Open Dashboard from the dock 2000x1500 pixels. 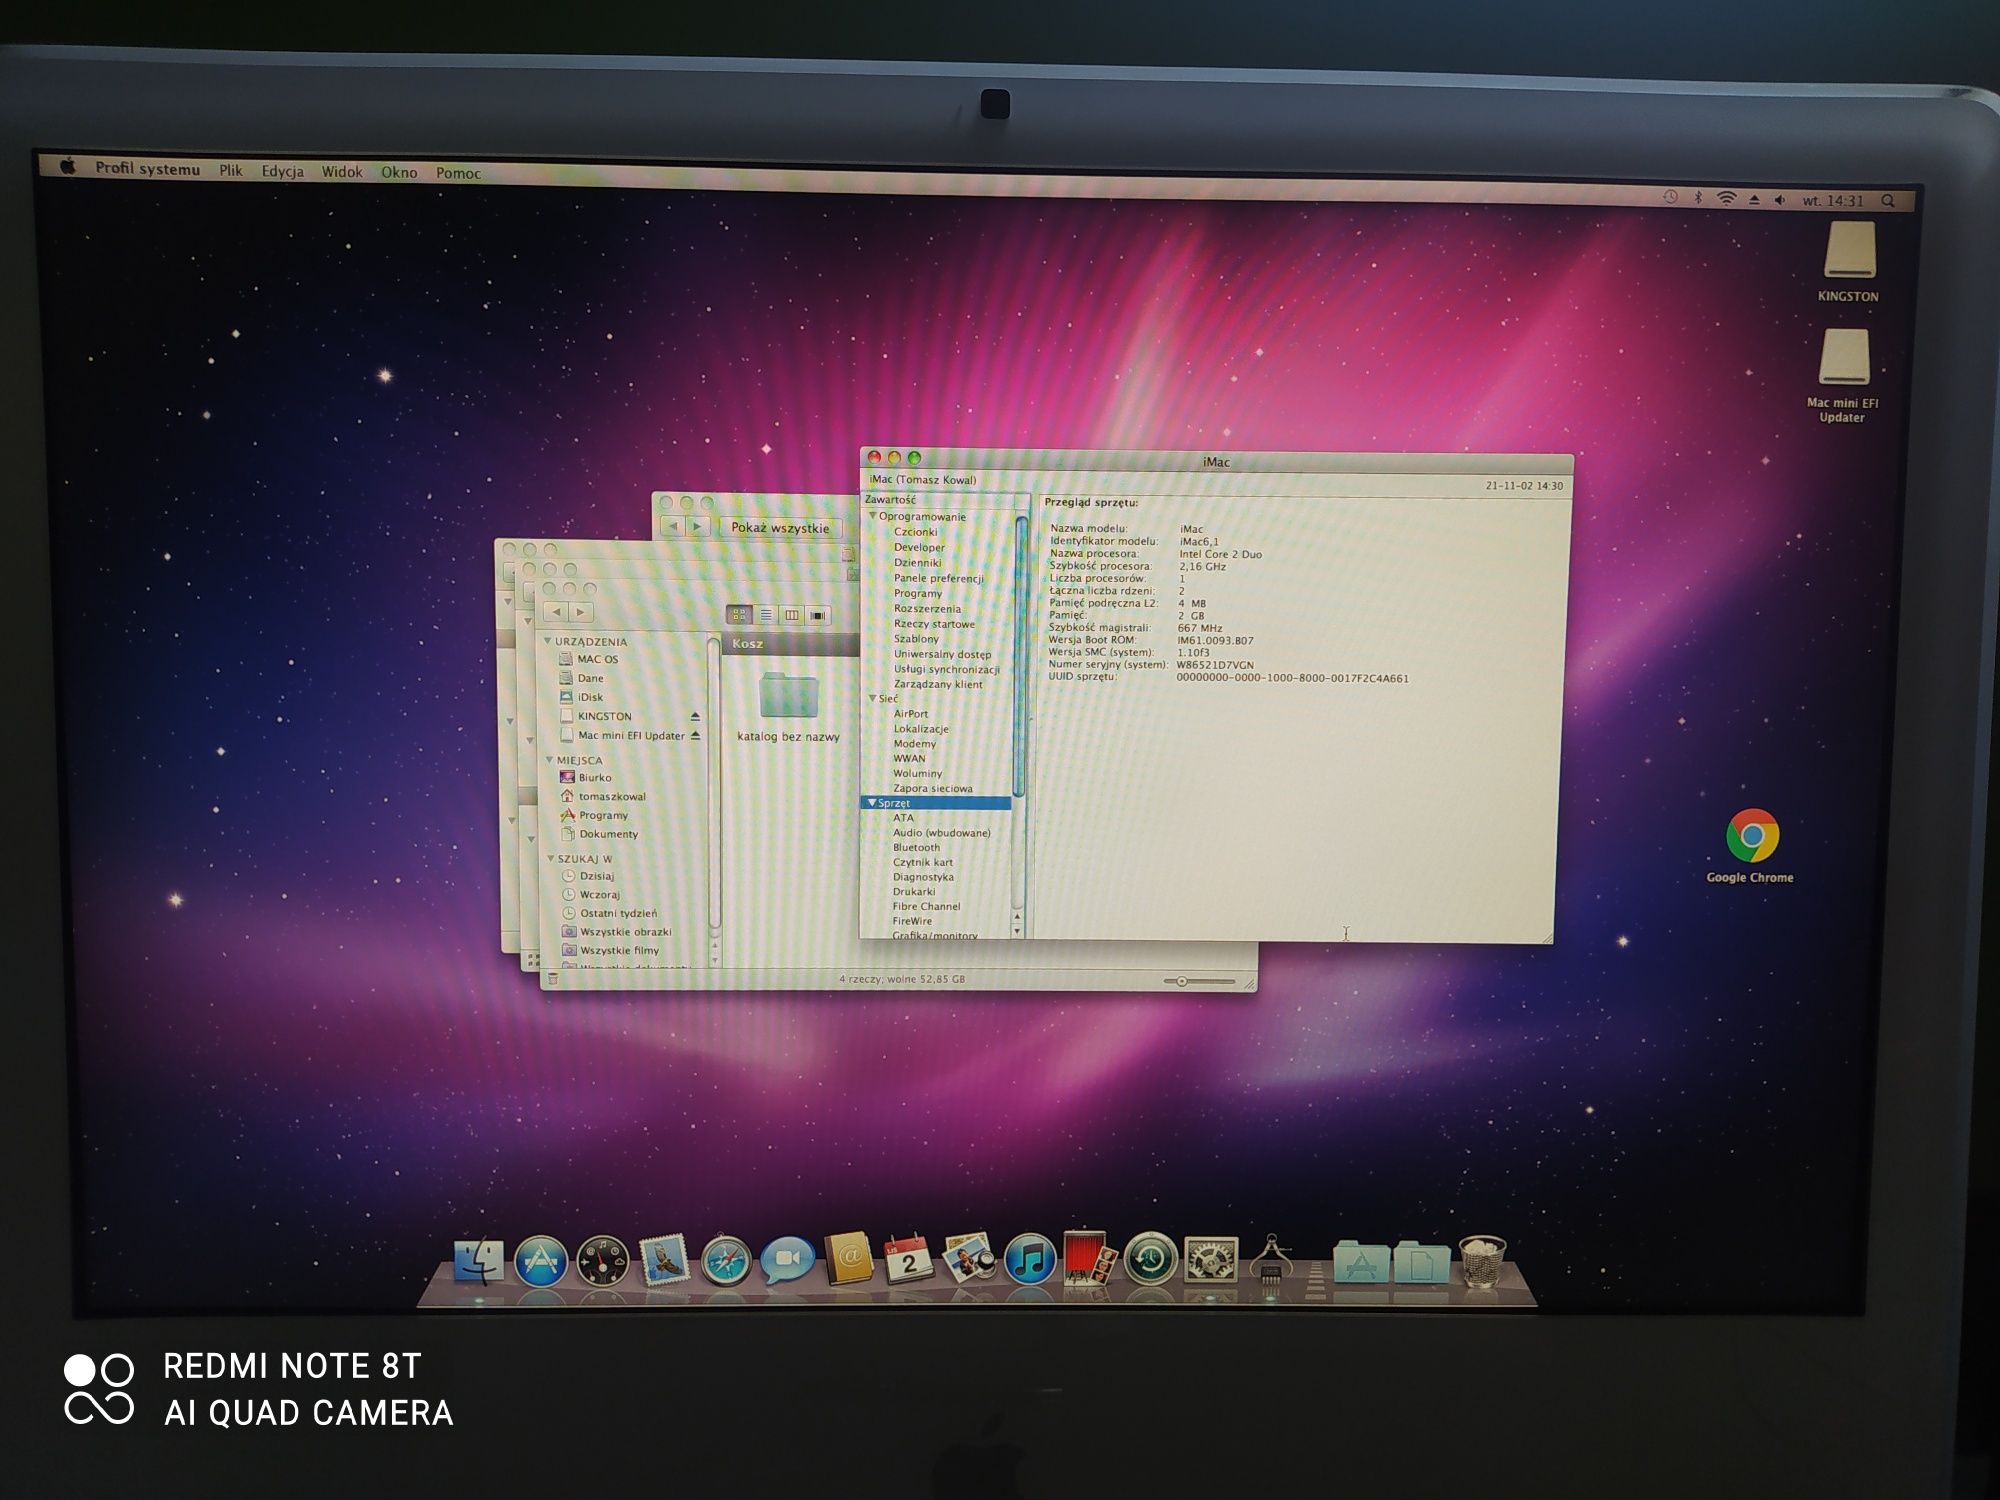(x=603, y=1261)
